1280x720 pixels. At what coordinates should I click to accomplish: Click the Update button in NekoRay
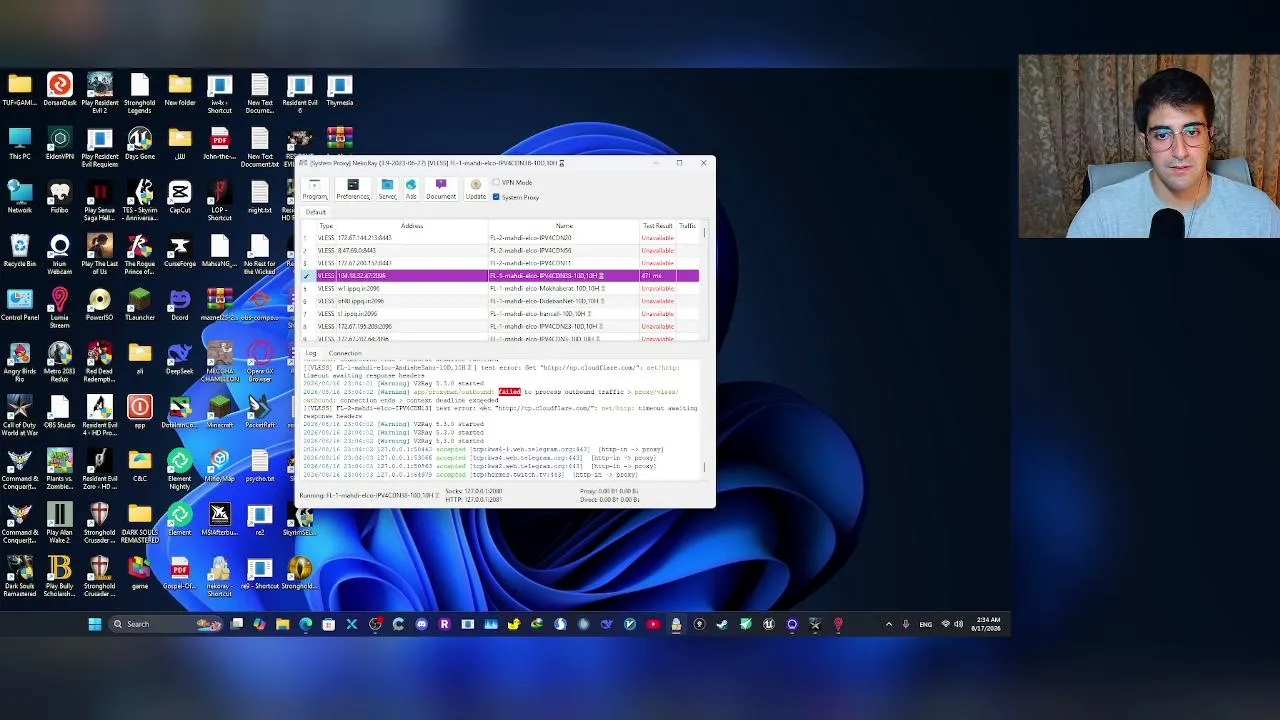tap(475, 189)
